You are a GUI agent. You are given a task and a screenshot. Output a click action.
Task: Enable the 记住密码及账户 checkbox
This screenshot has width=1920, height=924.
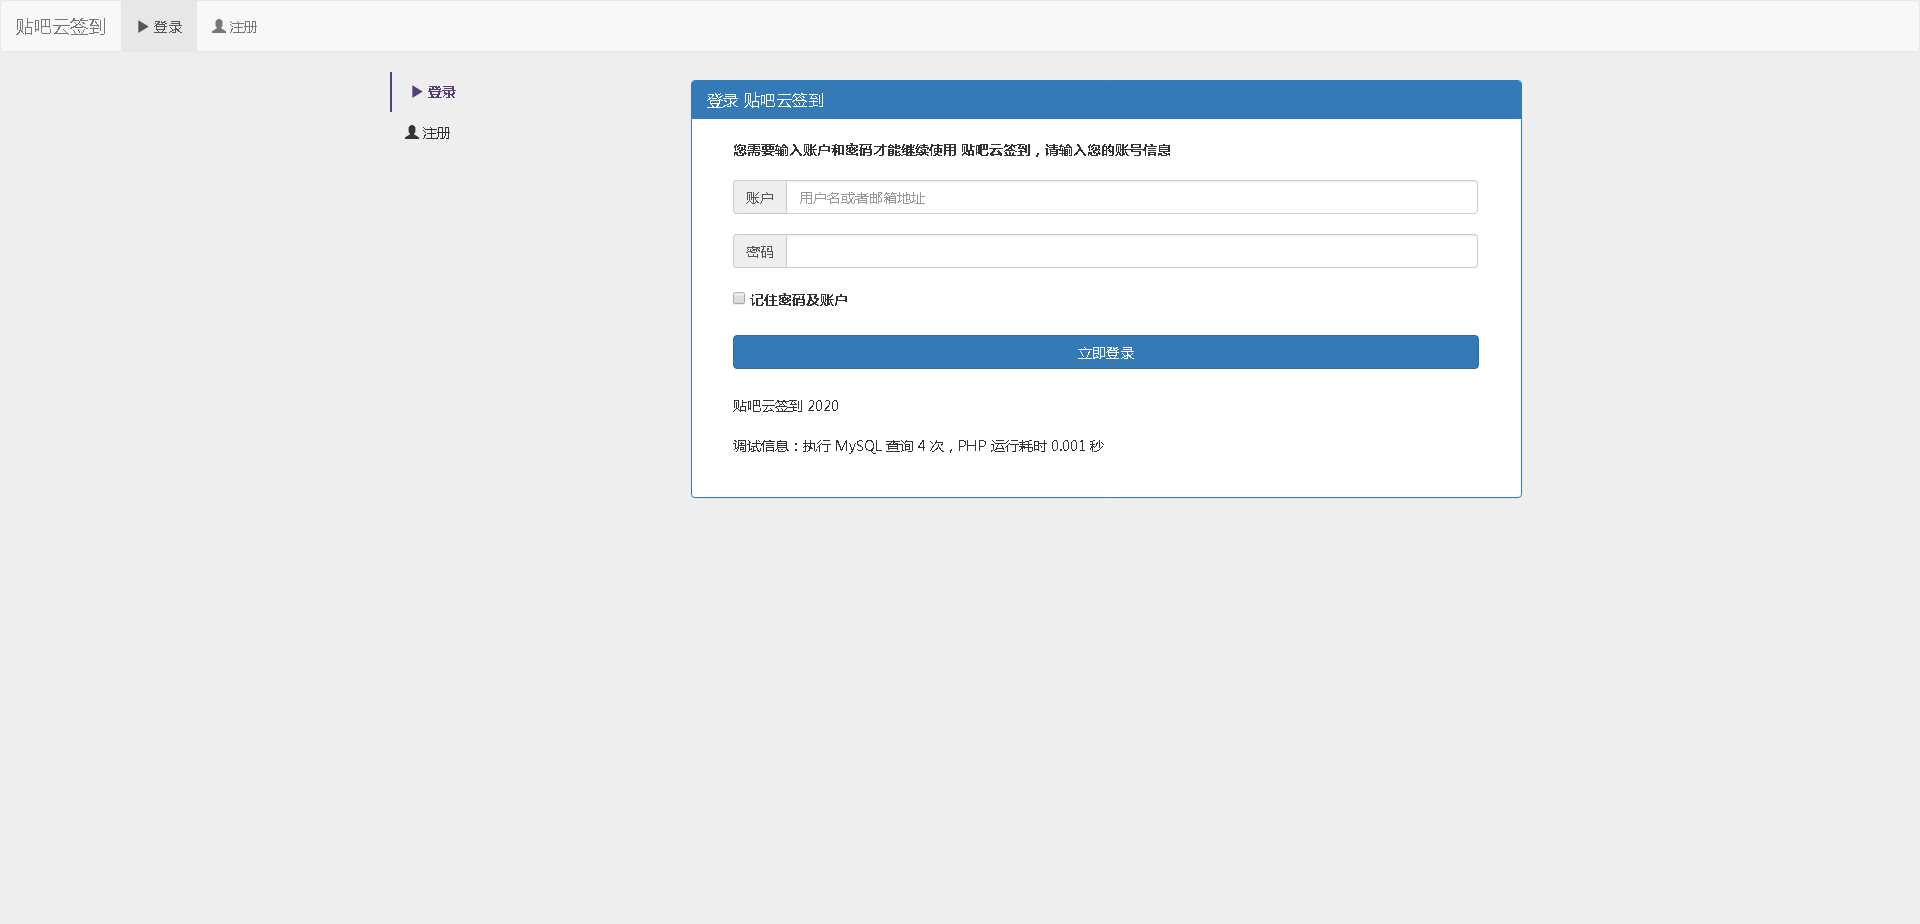click(x=738, y=297)
